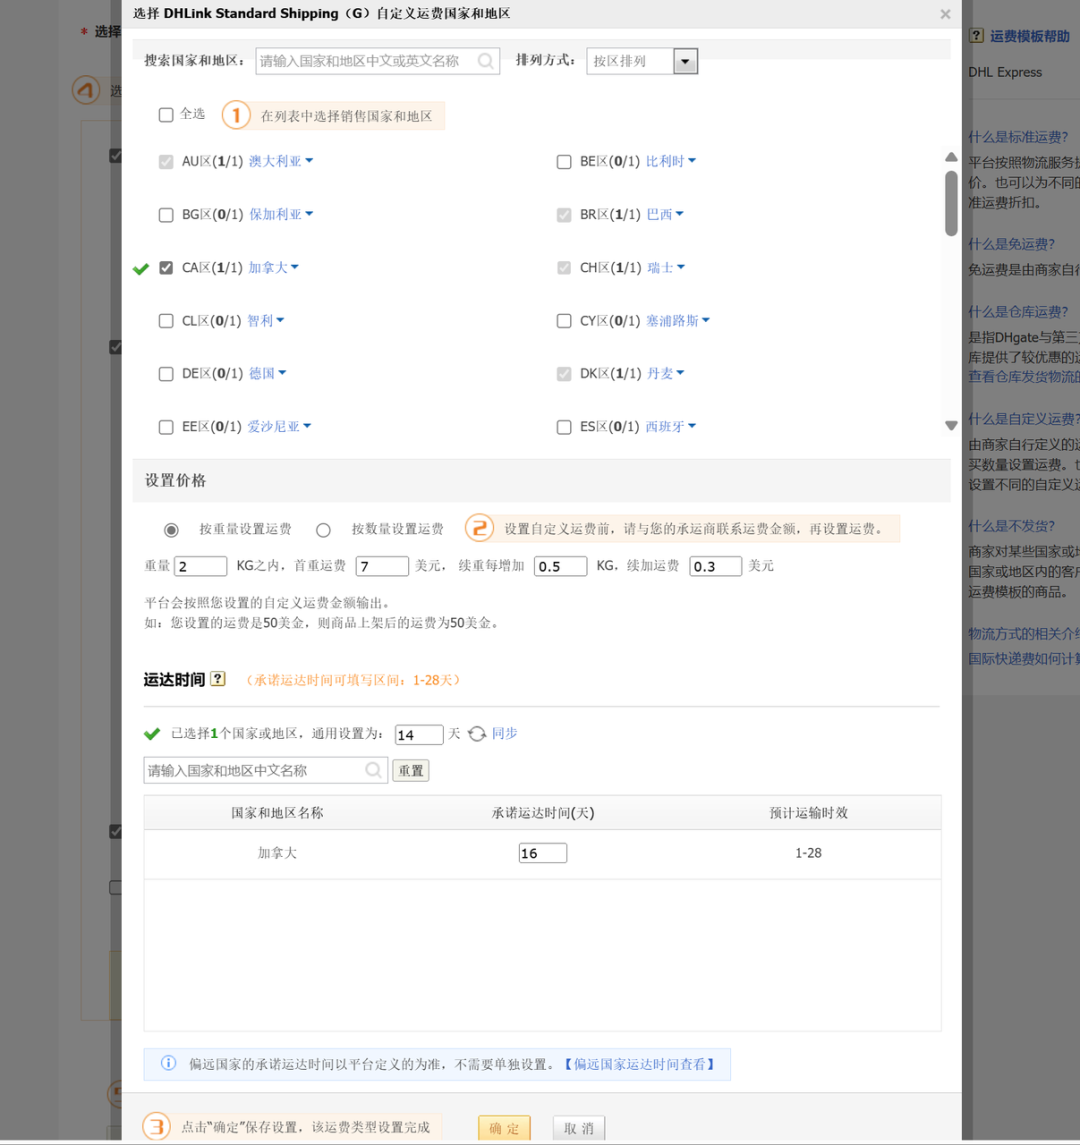The image size is (1080, 1145).
Task: Click the magnifier icon in the country name filter box
Action: point(372,770)
